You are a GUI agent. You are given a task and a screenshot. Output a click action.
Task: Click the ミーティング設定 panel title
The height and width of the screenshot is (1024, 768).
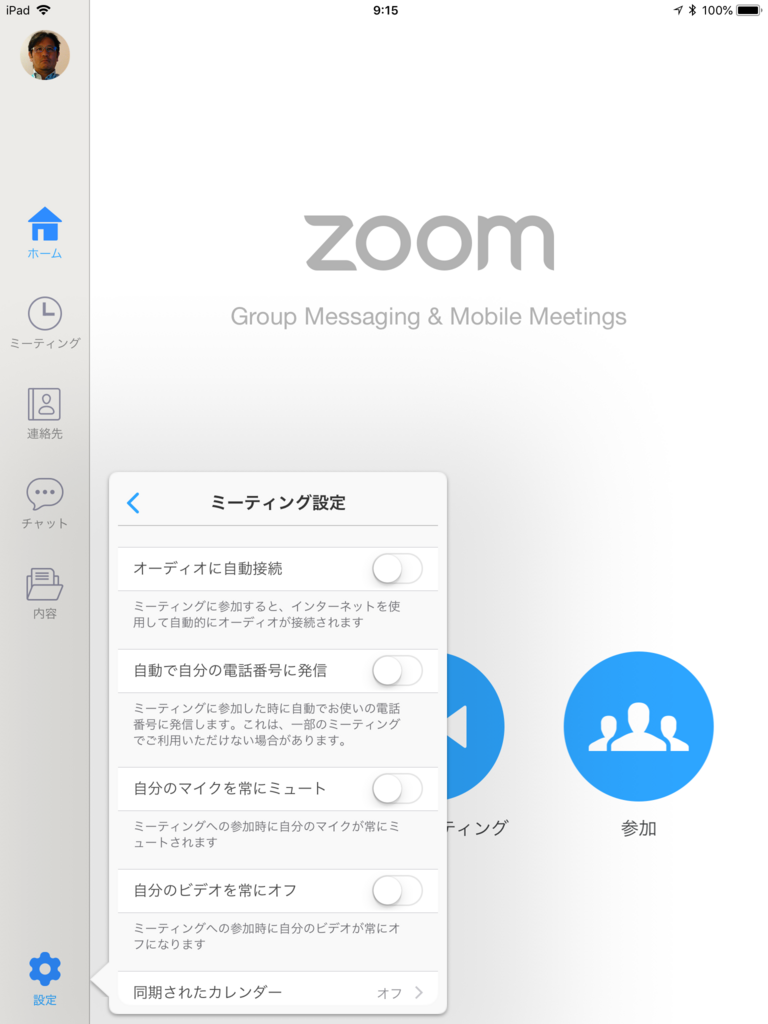pos(278,503)
